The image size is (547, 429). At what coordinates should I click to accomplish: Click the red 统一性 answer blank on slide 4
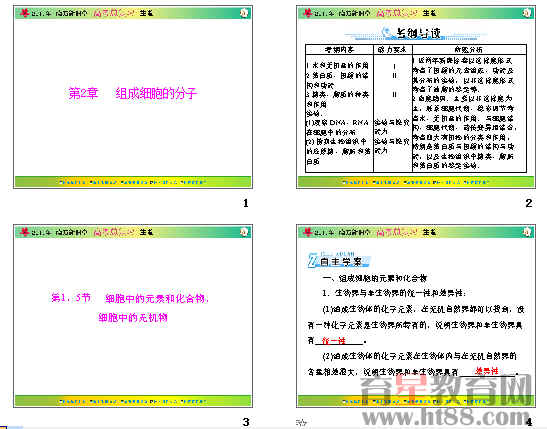tap(334, 340)
